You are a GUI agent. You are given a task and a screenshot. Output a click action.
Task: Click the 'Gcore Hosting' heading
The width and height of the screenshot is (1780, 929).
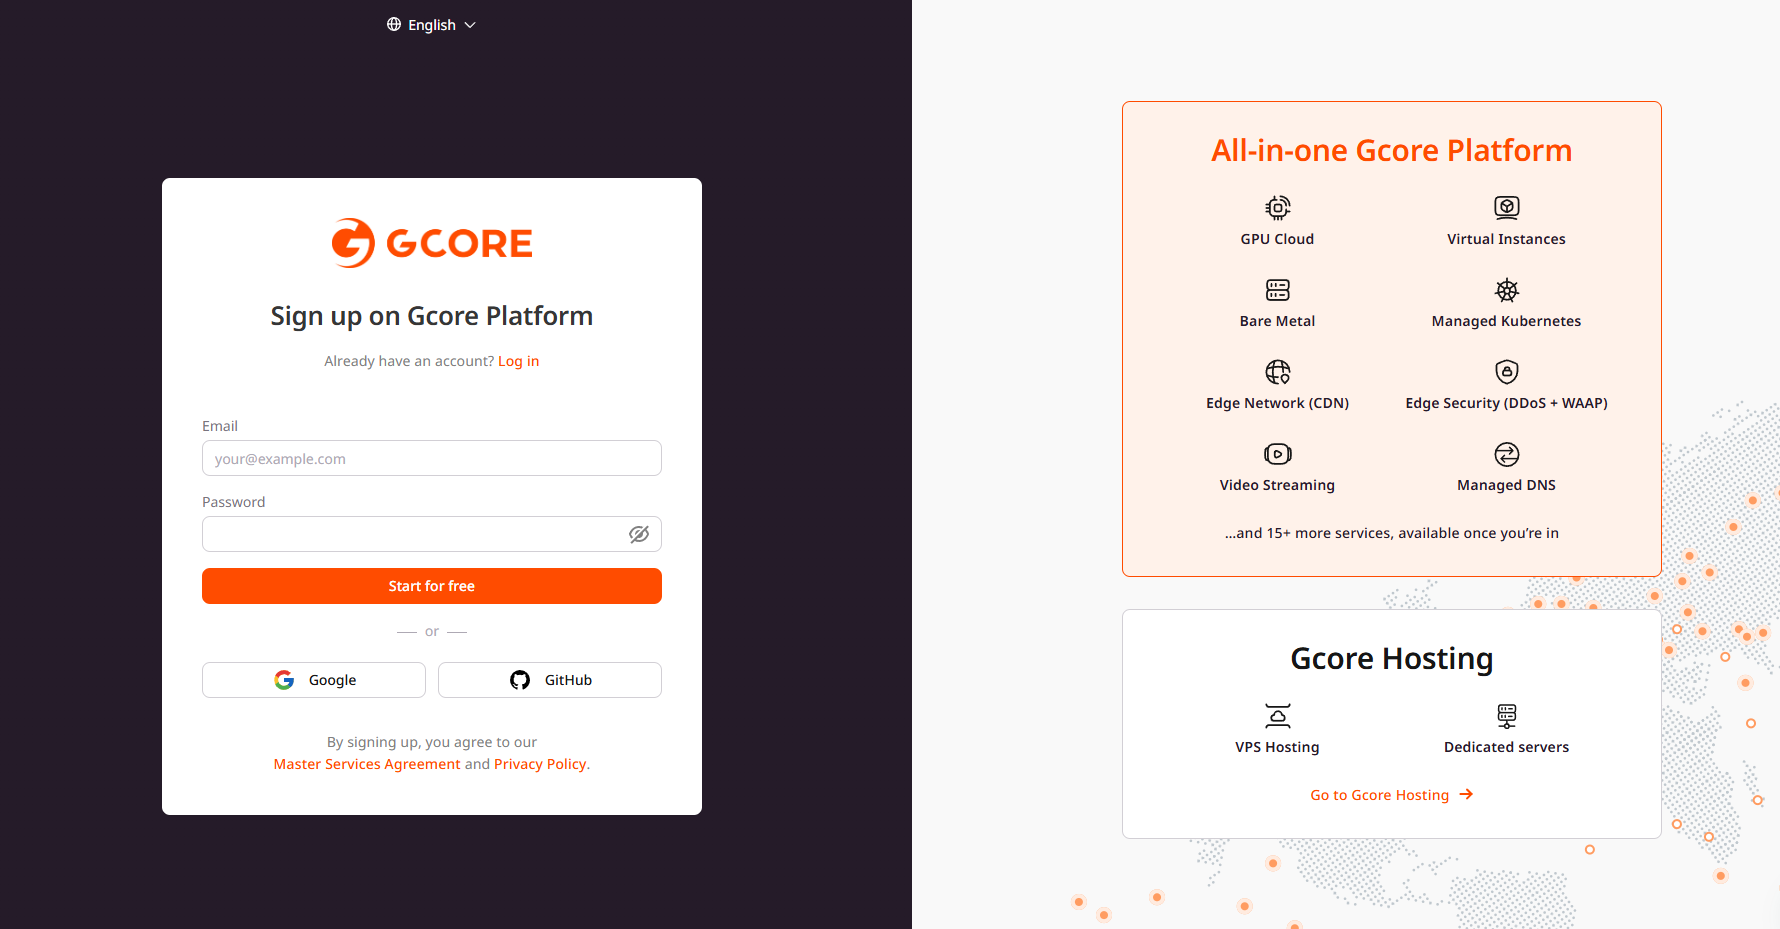(1392, 658)
